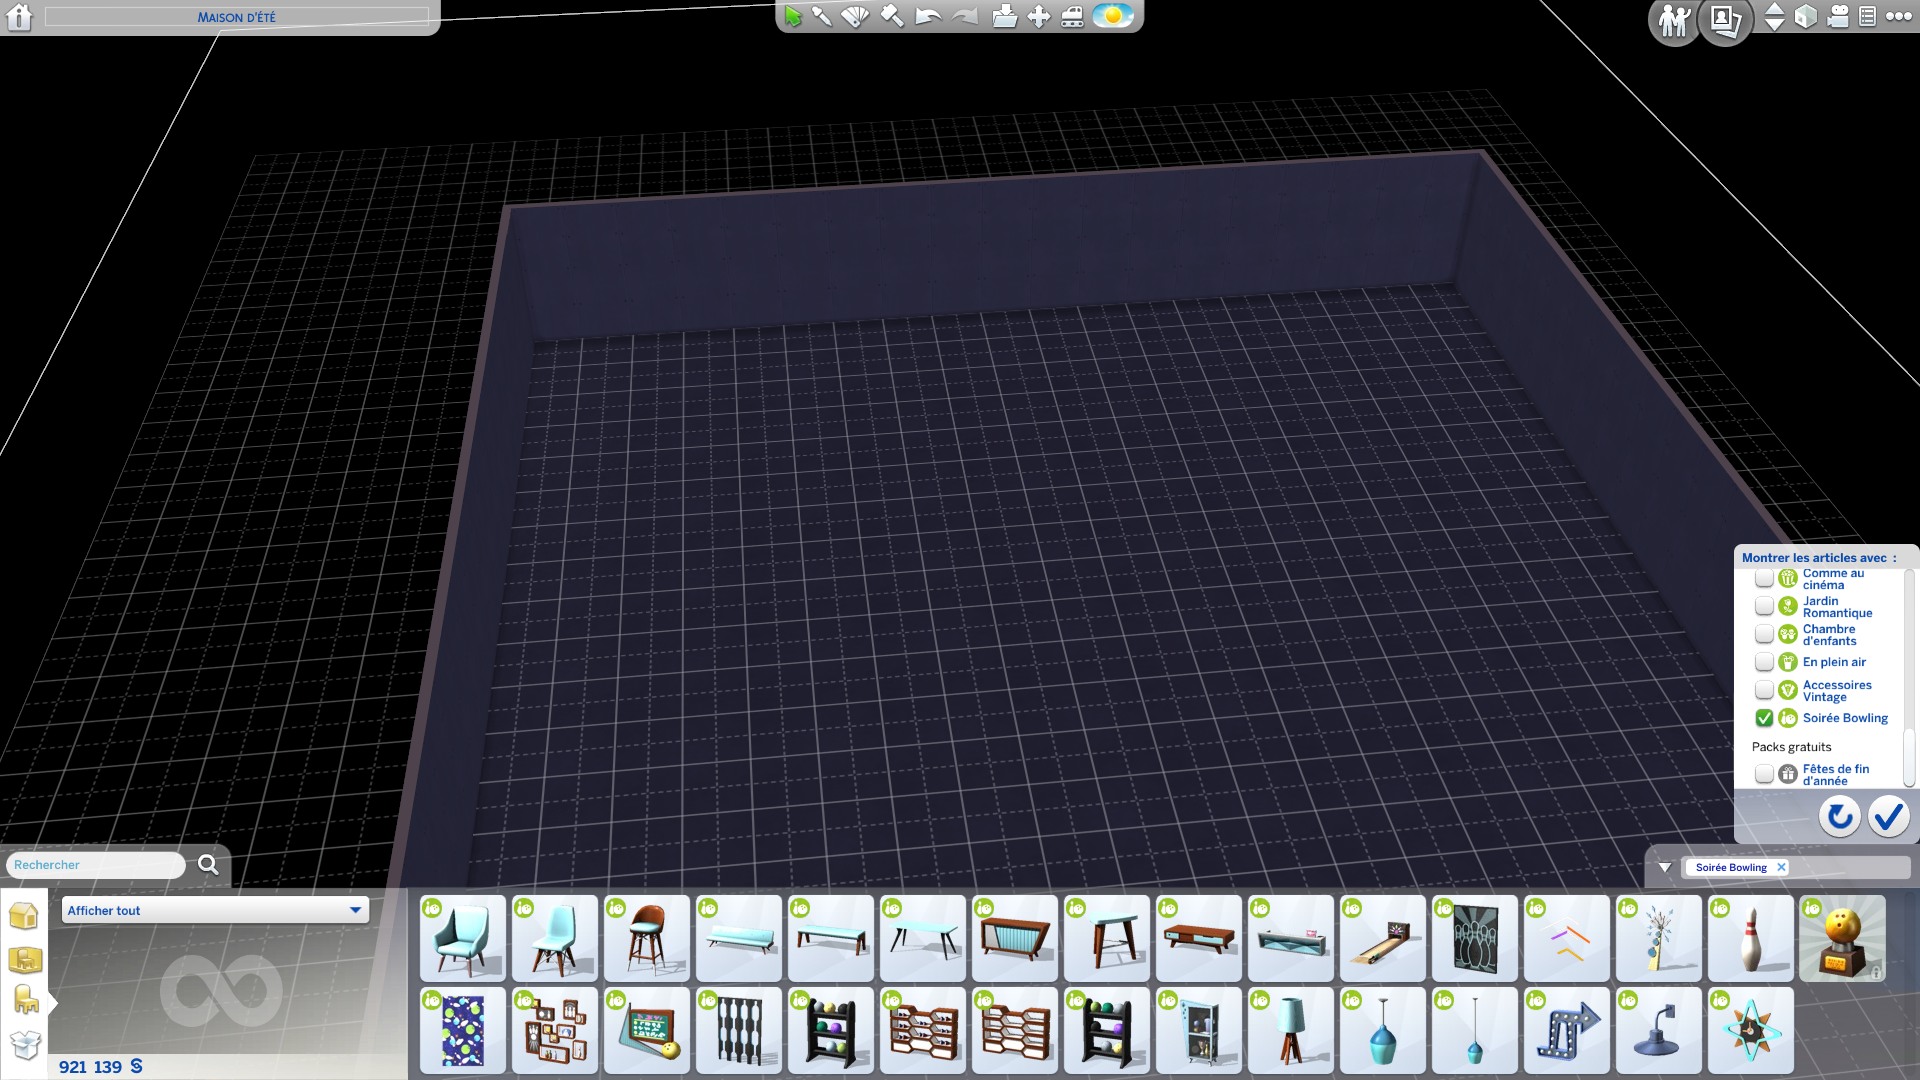Select the retro wooden console thumbnail
This screenshot has width=1920, height=1080.
tap(1014, 938)
